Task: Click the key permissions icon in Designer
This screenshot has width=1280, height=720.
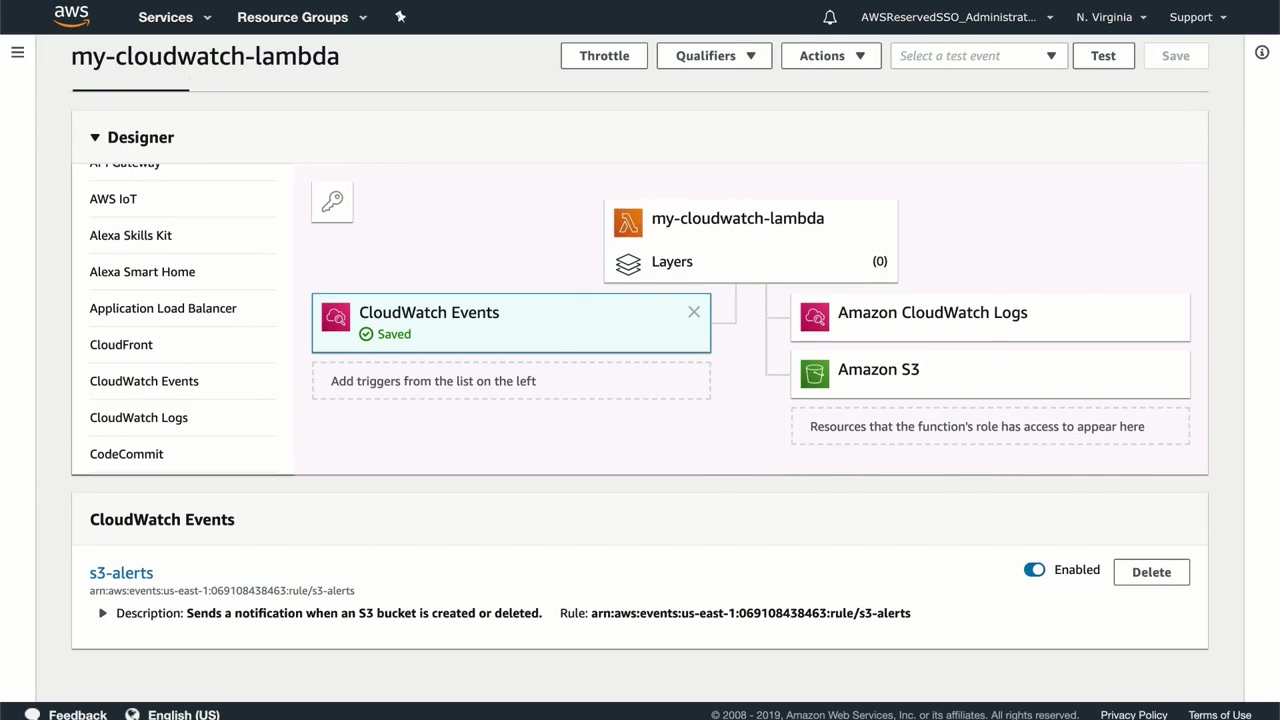Action: click(x=332, y=202)
